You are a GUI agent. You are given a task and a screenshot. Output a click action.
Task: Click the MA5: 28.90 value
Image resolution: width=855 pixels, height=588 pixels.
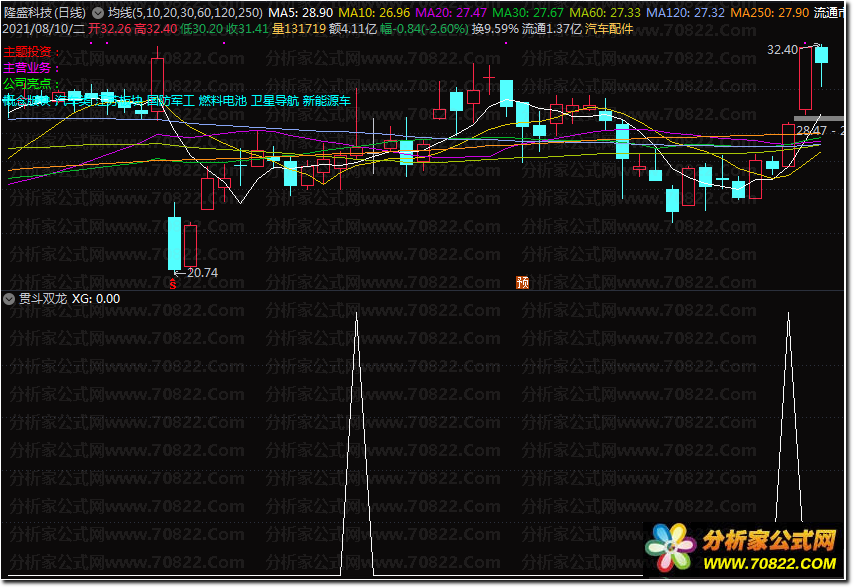(x=300, y=13)
